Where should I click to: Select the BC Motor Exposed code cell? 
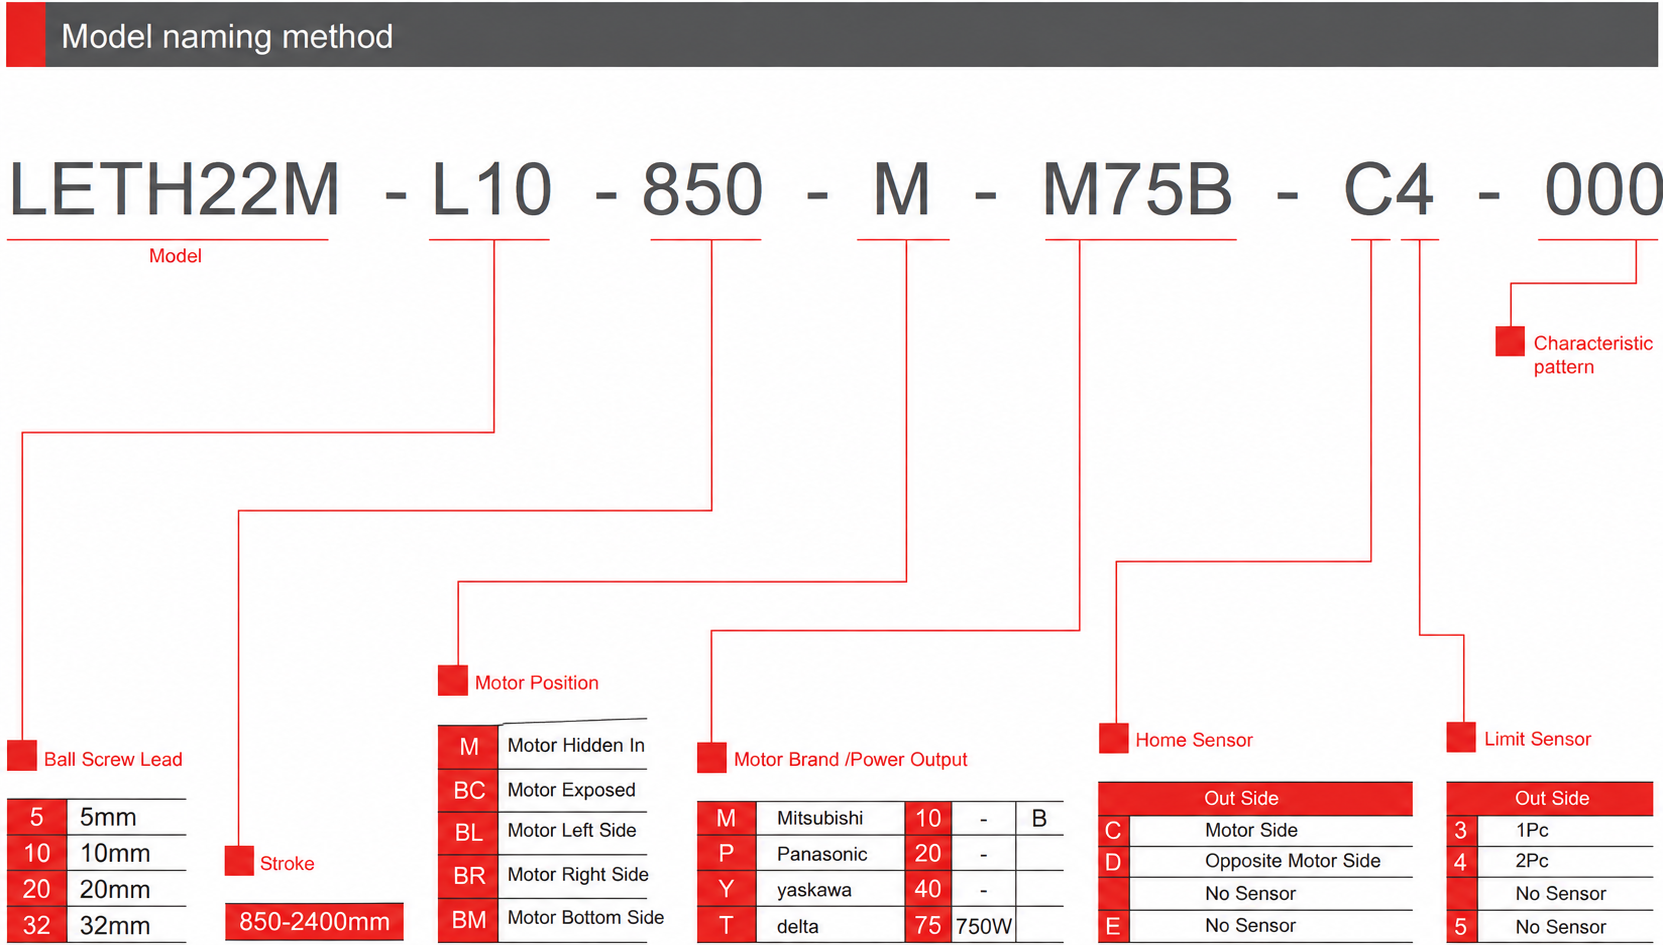pos(468,790)
